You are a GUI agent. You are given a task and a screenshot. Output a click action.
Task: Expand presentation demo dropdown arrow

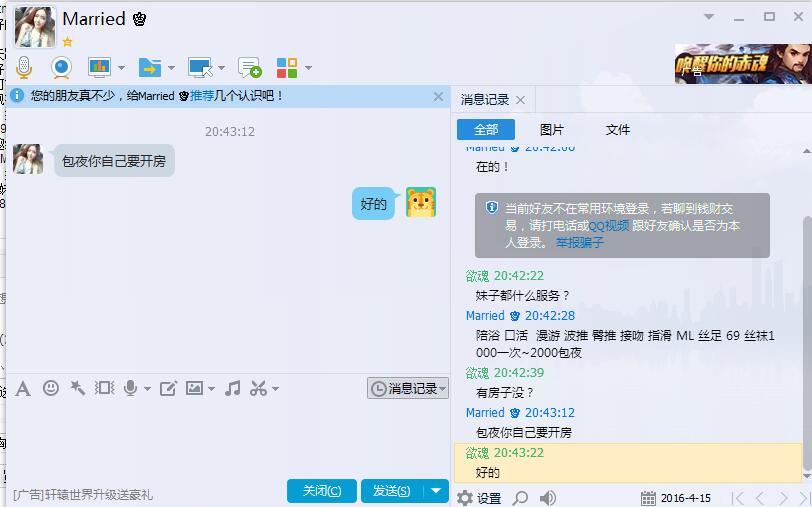(121, 68)
